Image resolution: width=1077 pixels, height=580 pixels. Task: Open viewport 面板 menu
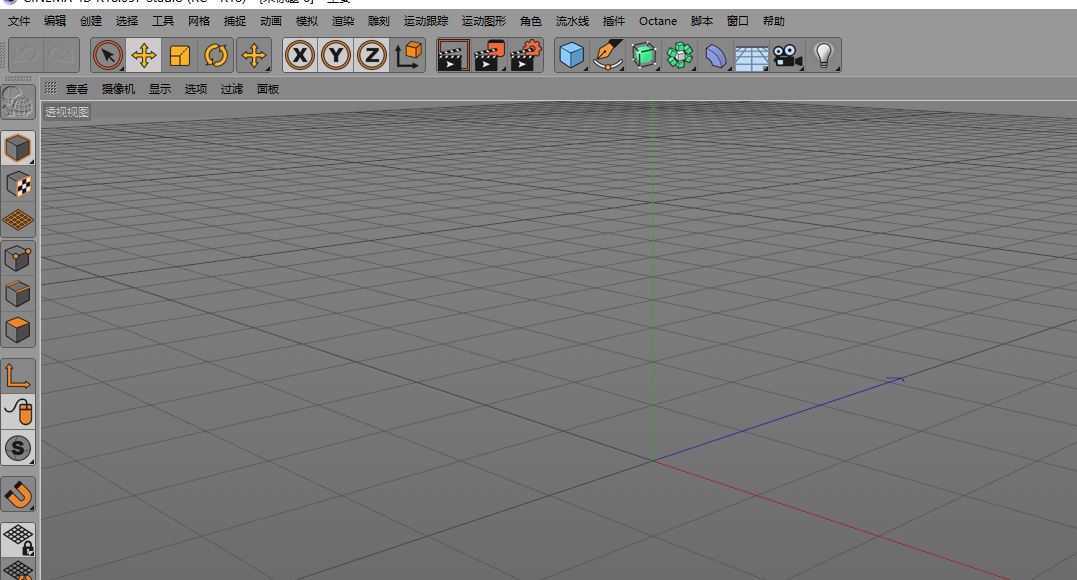pyautogui.click(x=268, y=89)
